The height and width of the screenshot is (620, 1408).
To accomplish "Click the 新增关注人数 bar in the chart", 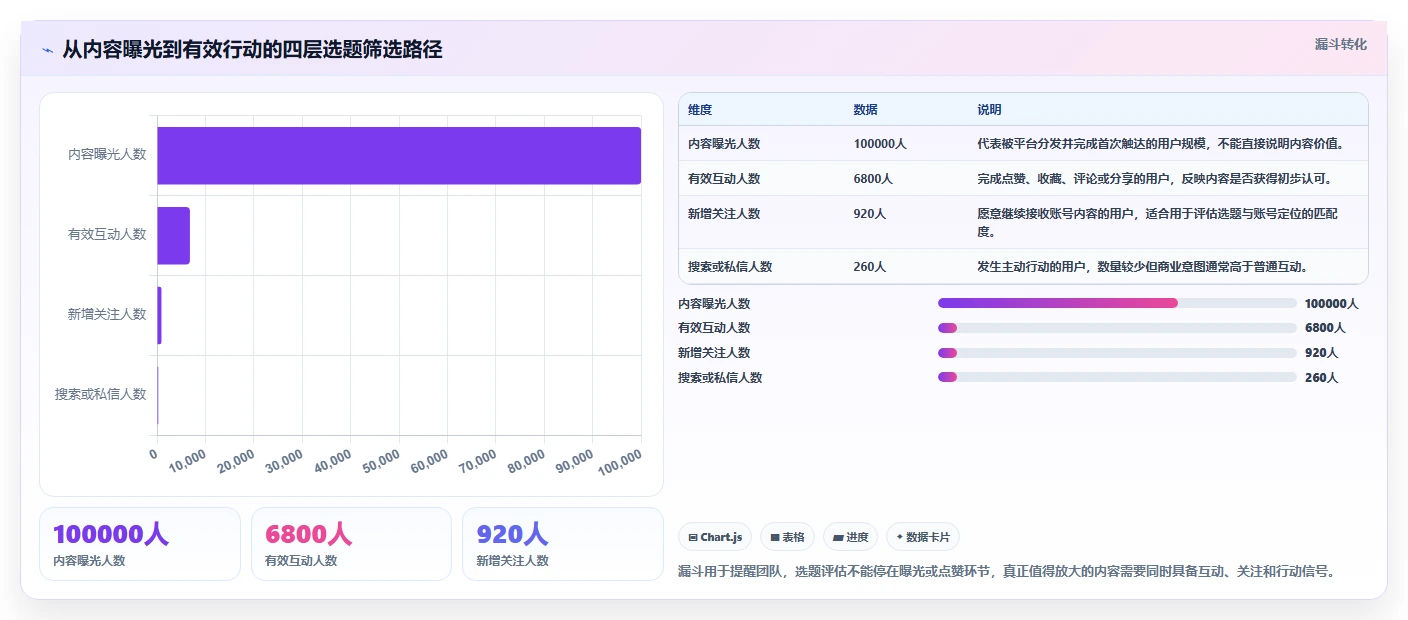I will (159, 315).
